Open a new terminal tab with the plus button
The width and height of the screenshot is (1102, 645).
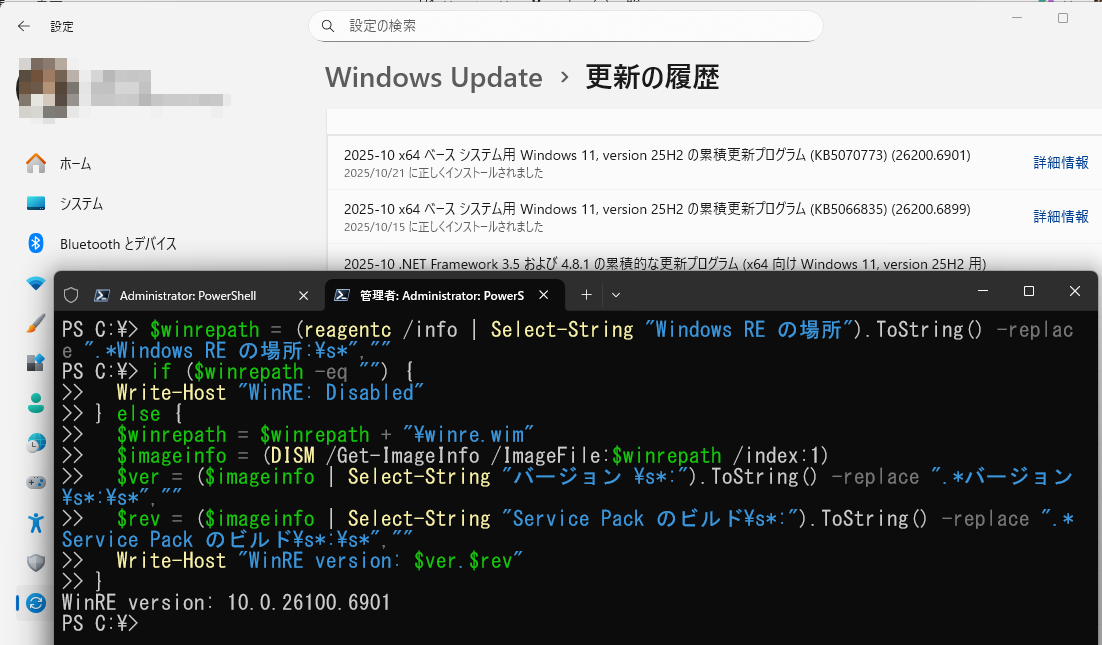point(587,294)
